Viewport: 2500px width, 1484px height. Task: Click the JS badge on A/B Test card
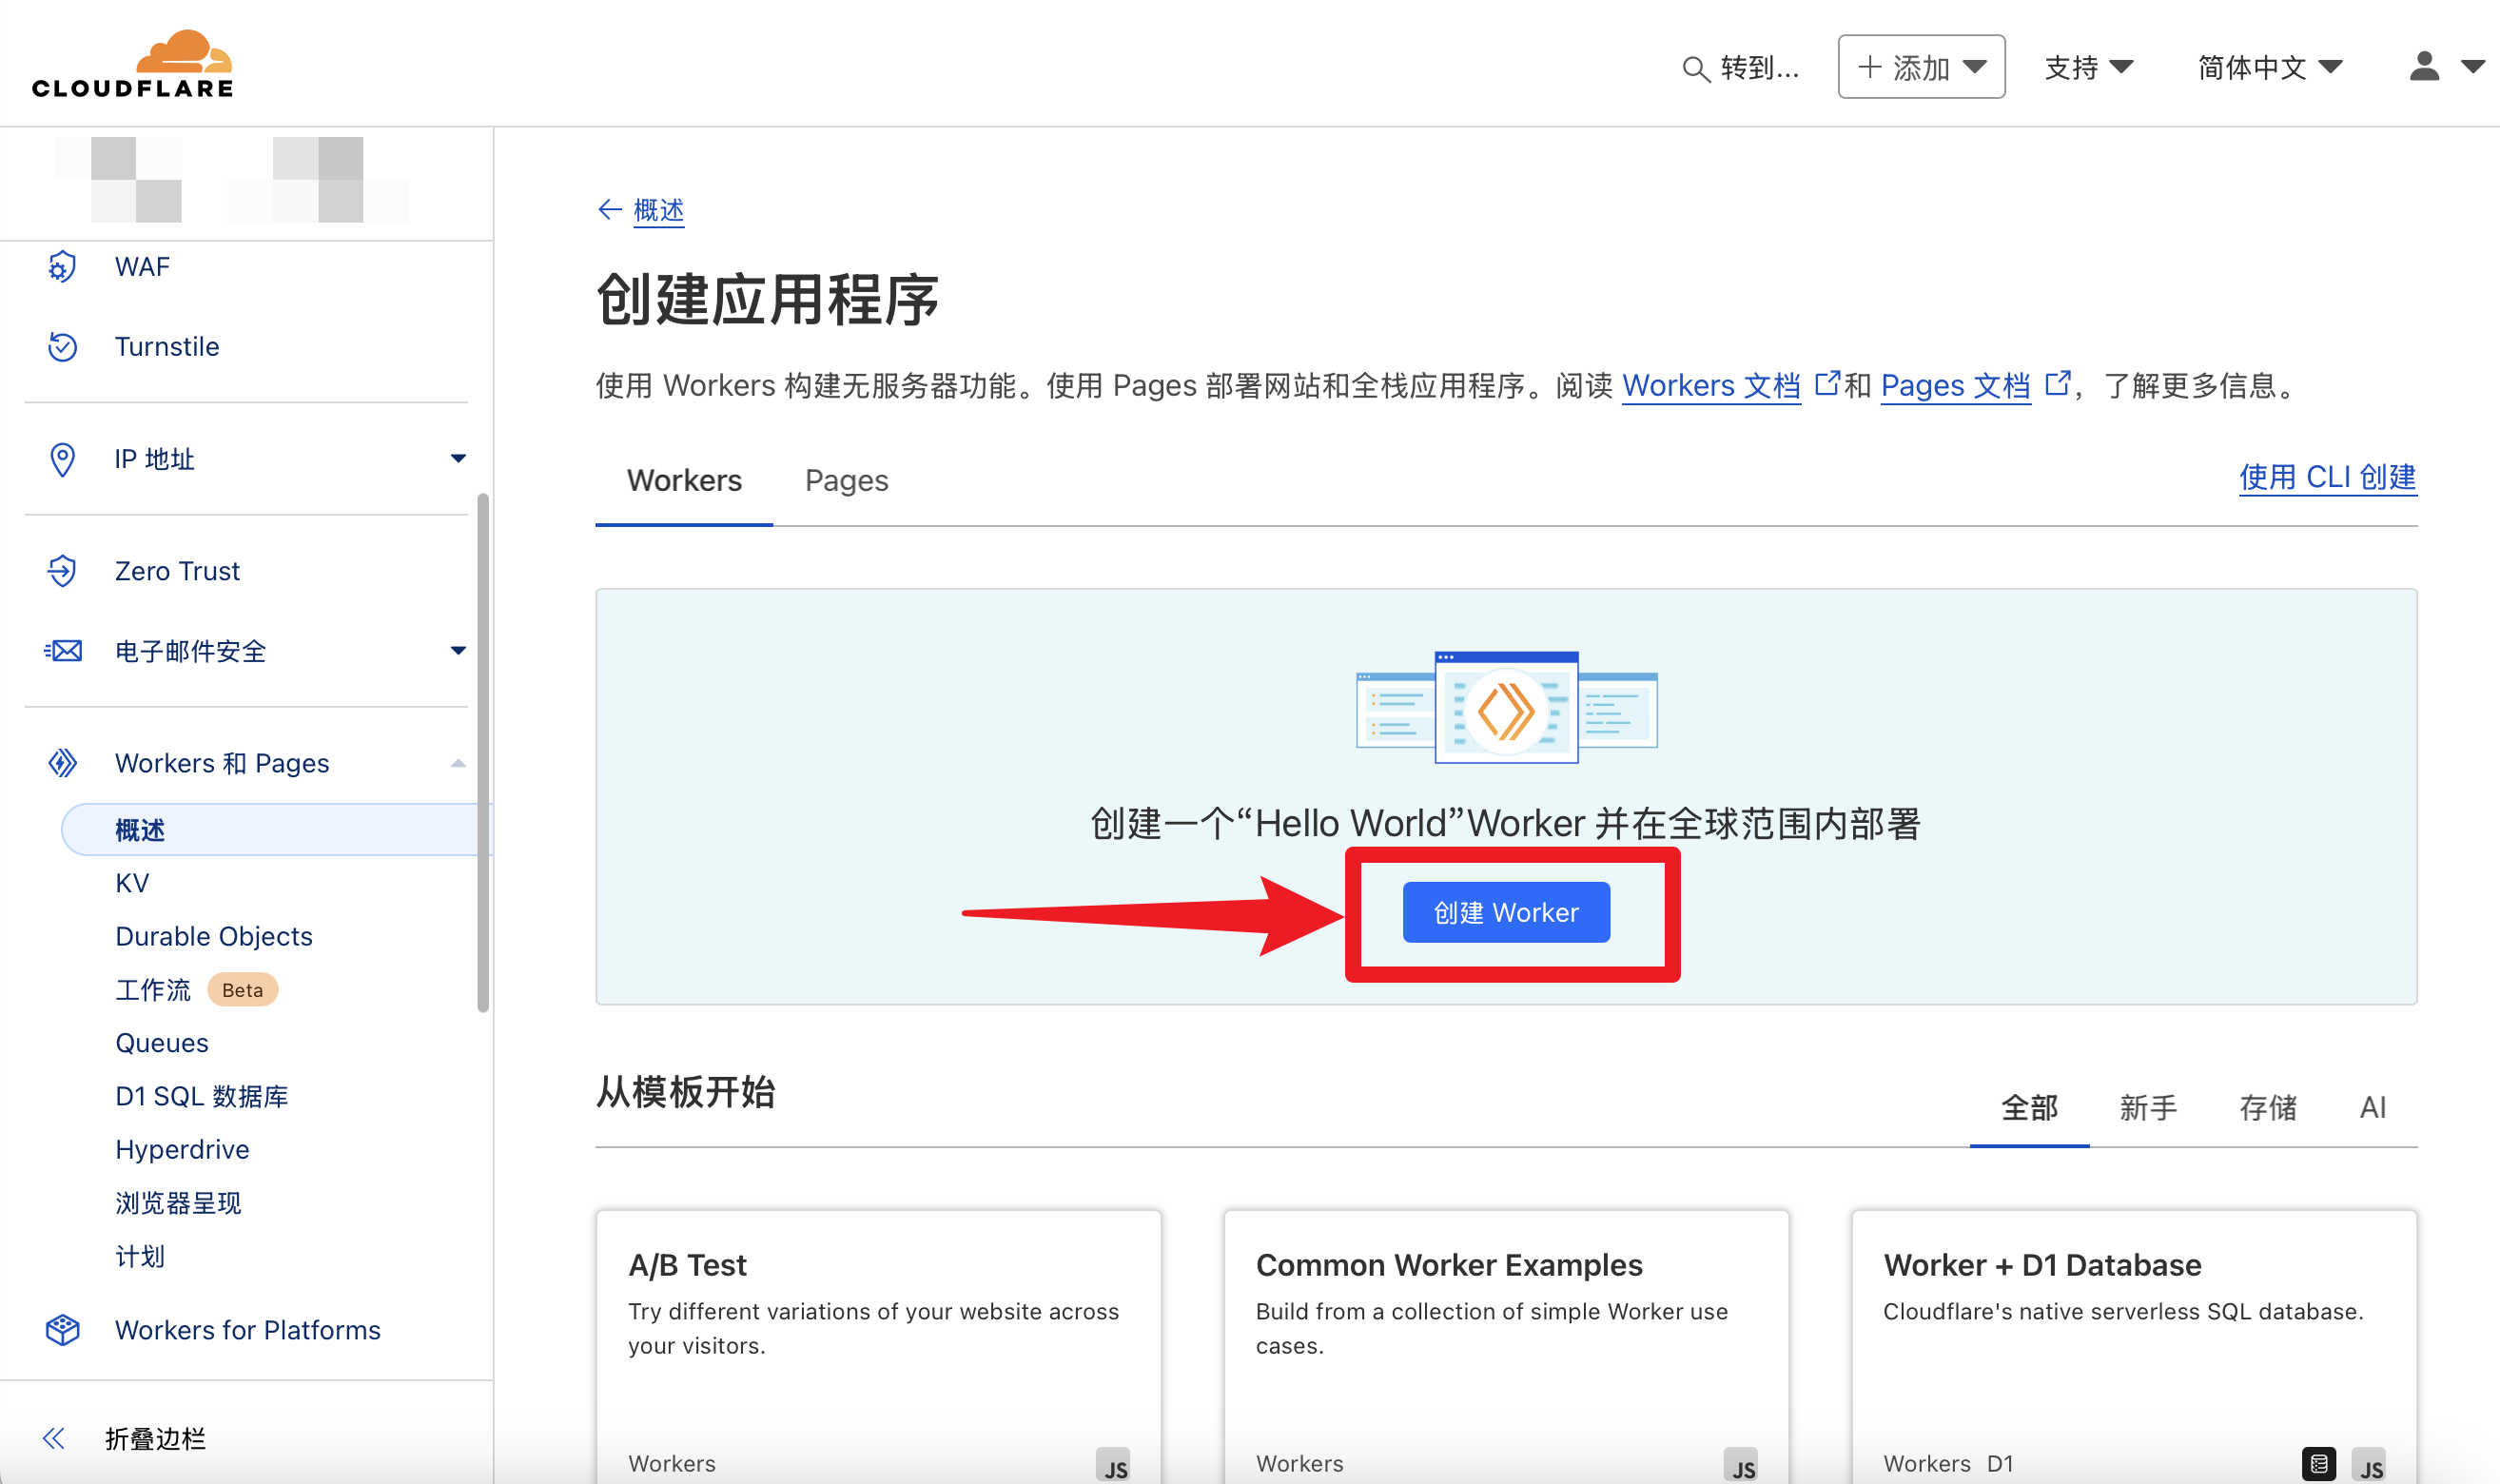click(x=1113, y=1465)
